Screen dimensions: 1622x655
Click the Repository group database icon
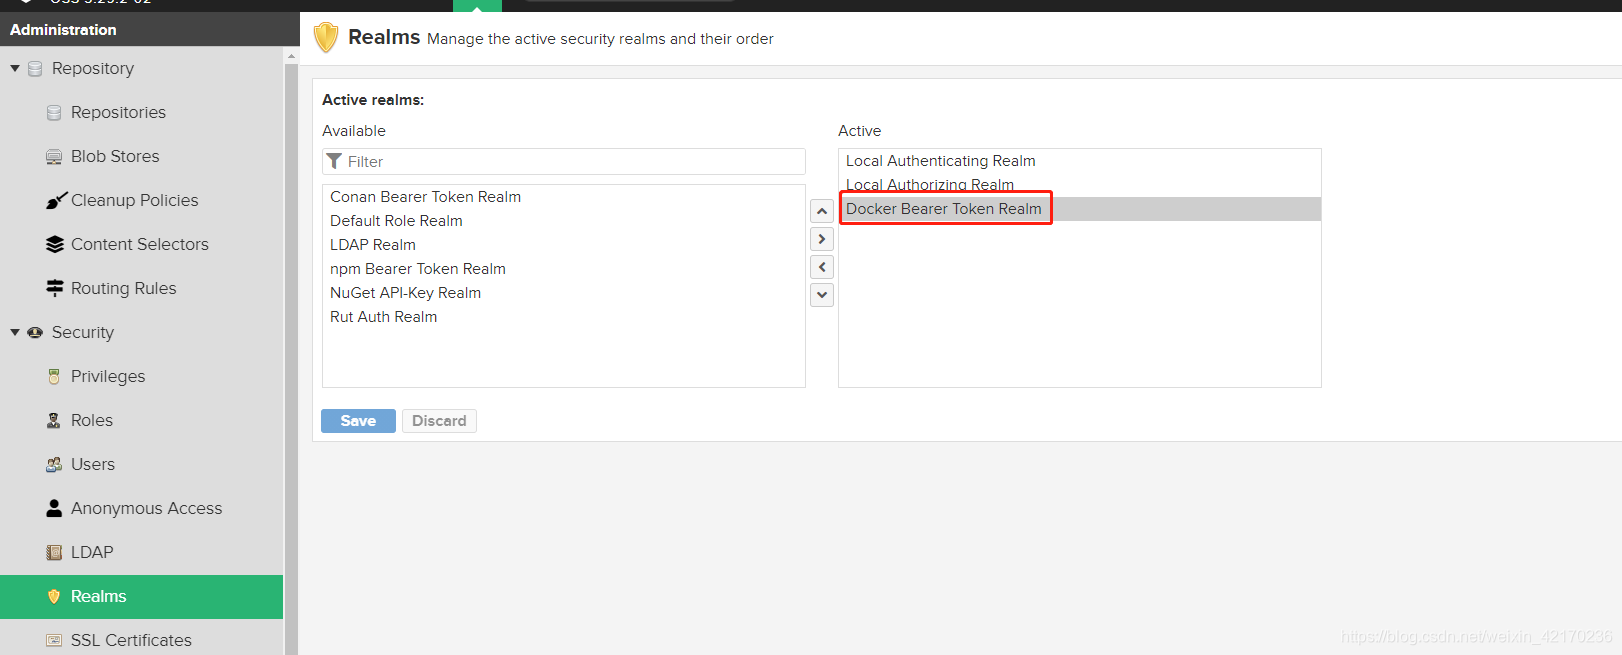(x=35, y=69)
